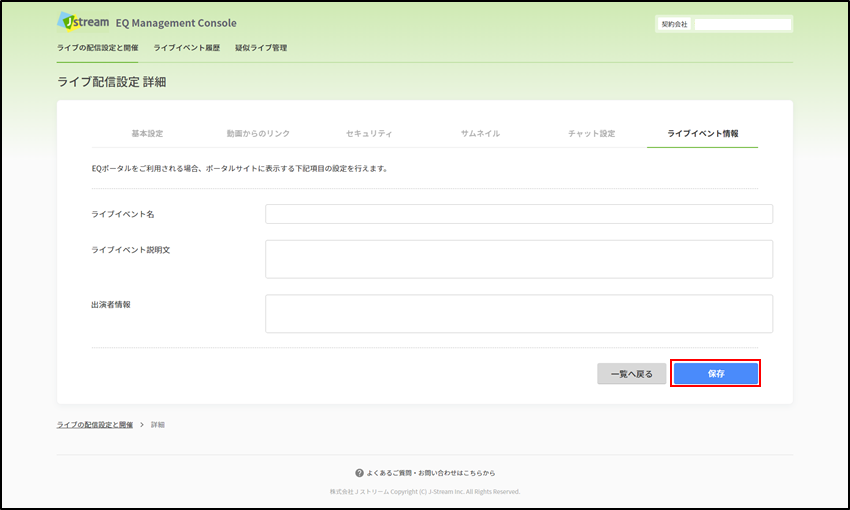Click the ライブイベント名 label
Image resolution: width=850 pixels, height=510 pixels.
point(123,214)
